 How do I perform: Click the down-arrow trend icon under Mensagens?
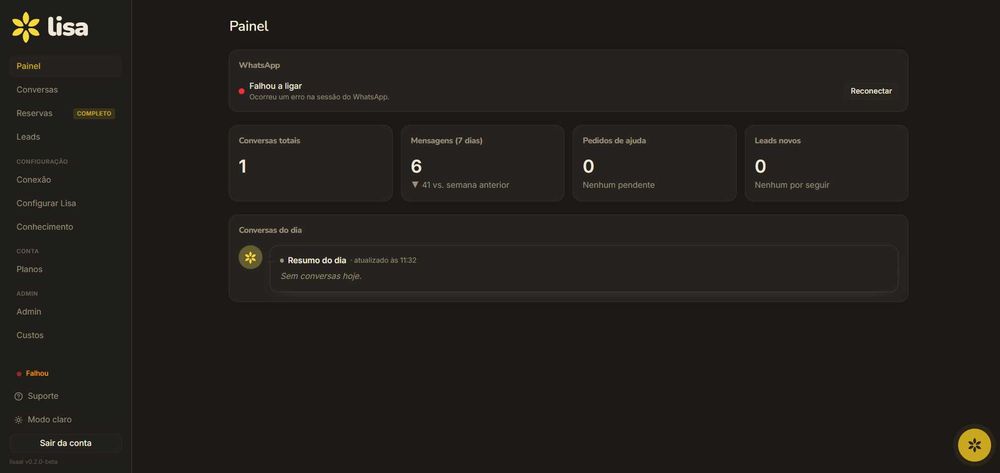(415, 185)
